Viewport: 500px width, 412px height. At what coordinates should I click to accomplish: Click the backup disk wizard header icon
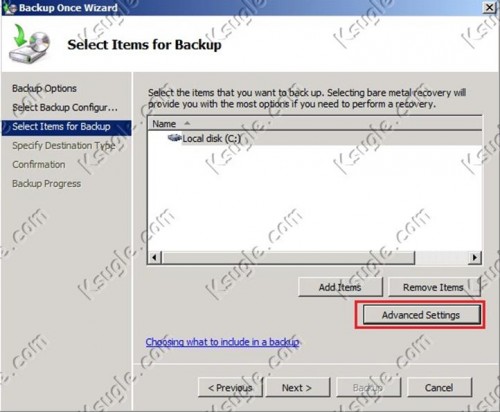coord(29,45)
